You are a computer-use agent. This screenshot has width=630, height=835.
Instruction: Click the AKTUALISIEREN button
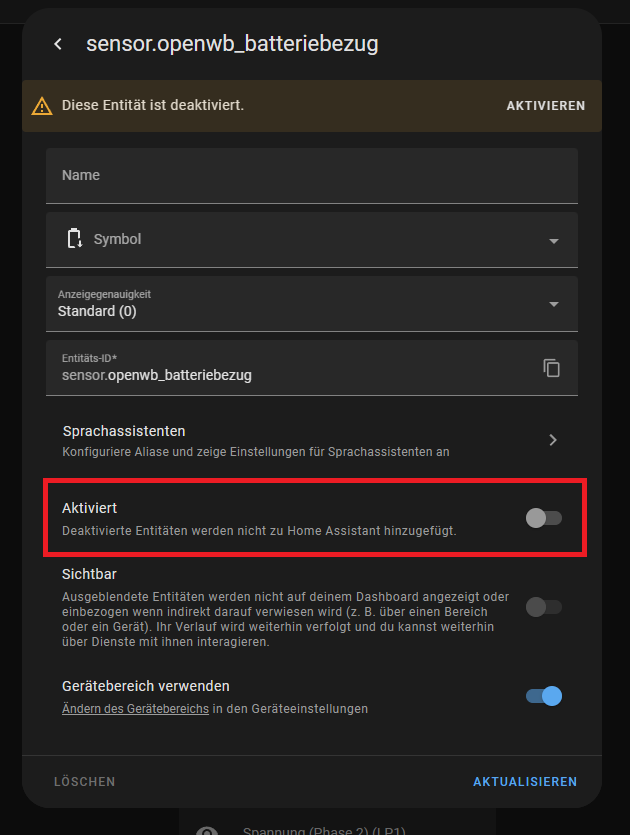click(525, 782)
